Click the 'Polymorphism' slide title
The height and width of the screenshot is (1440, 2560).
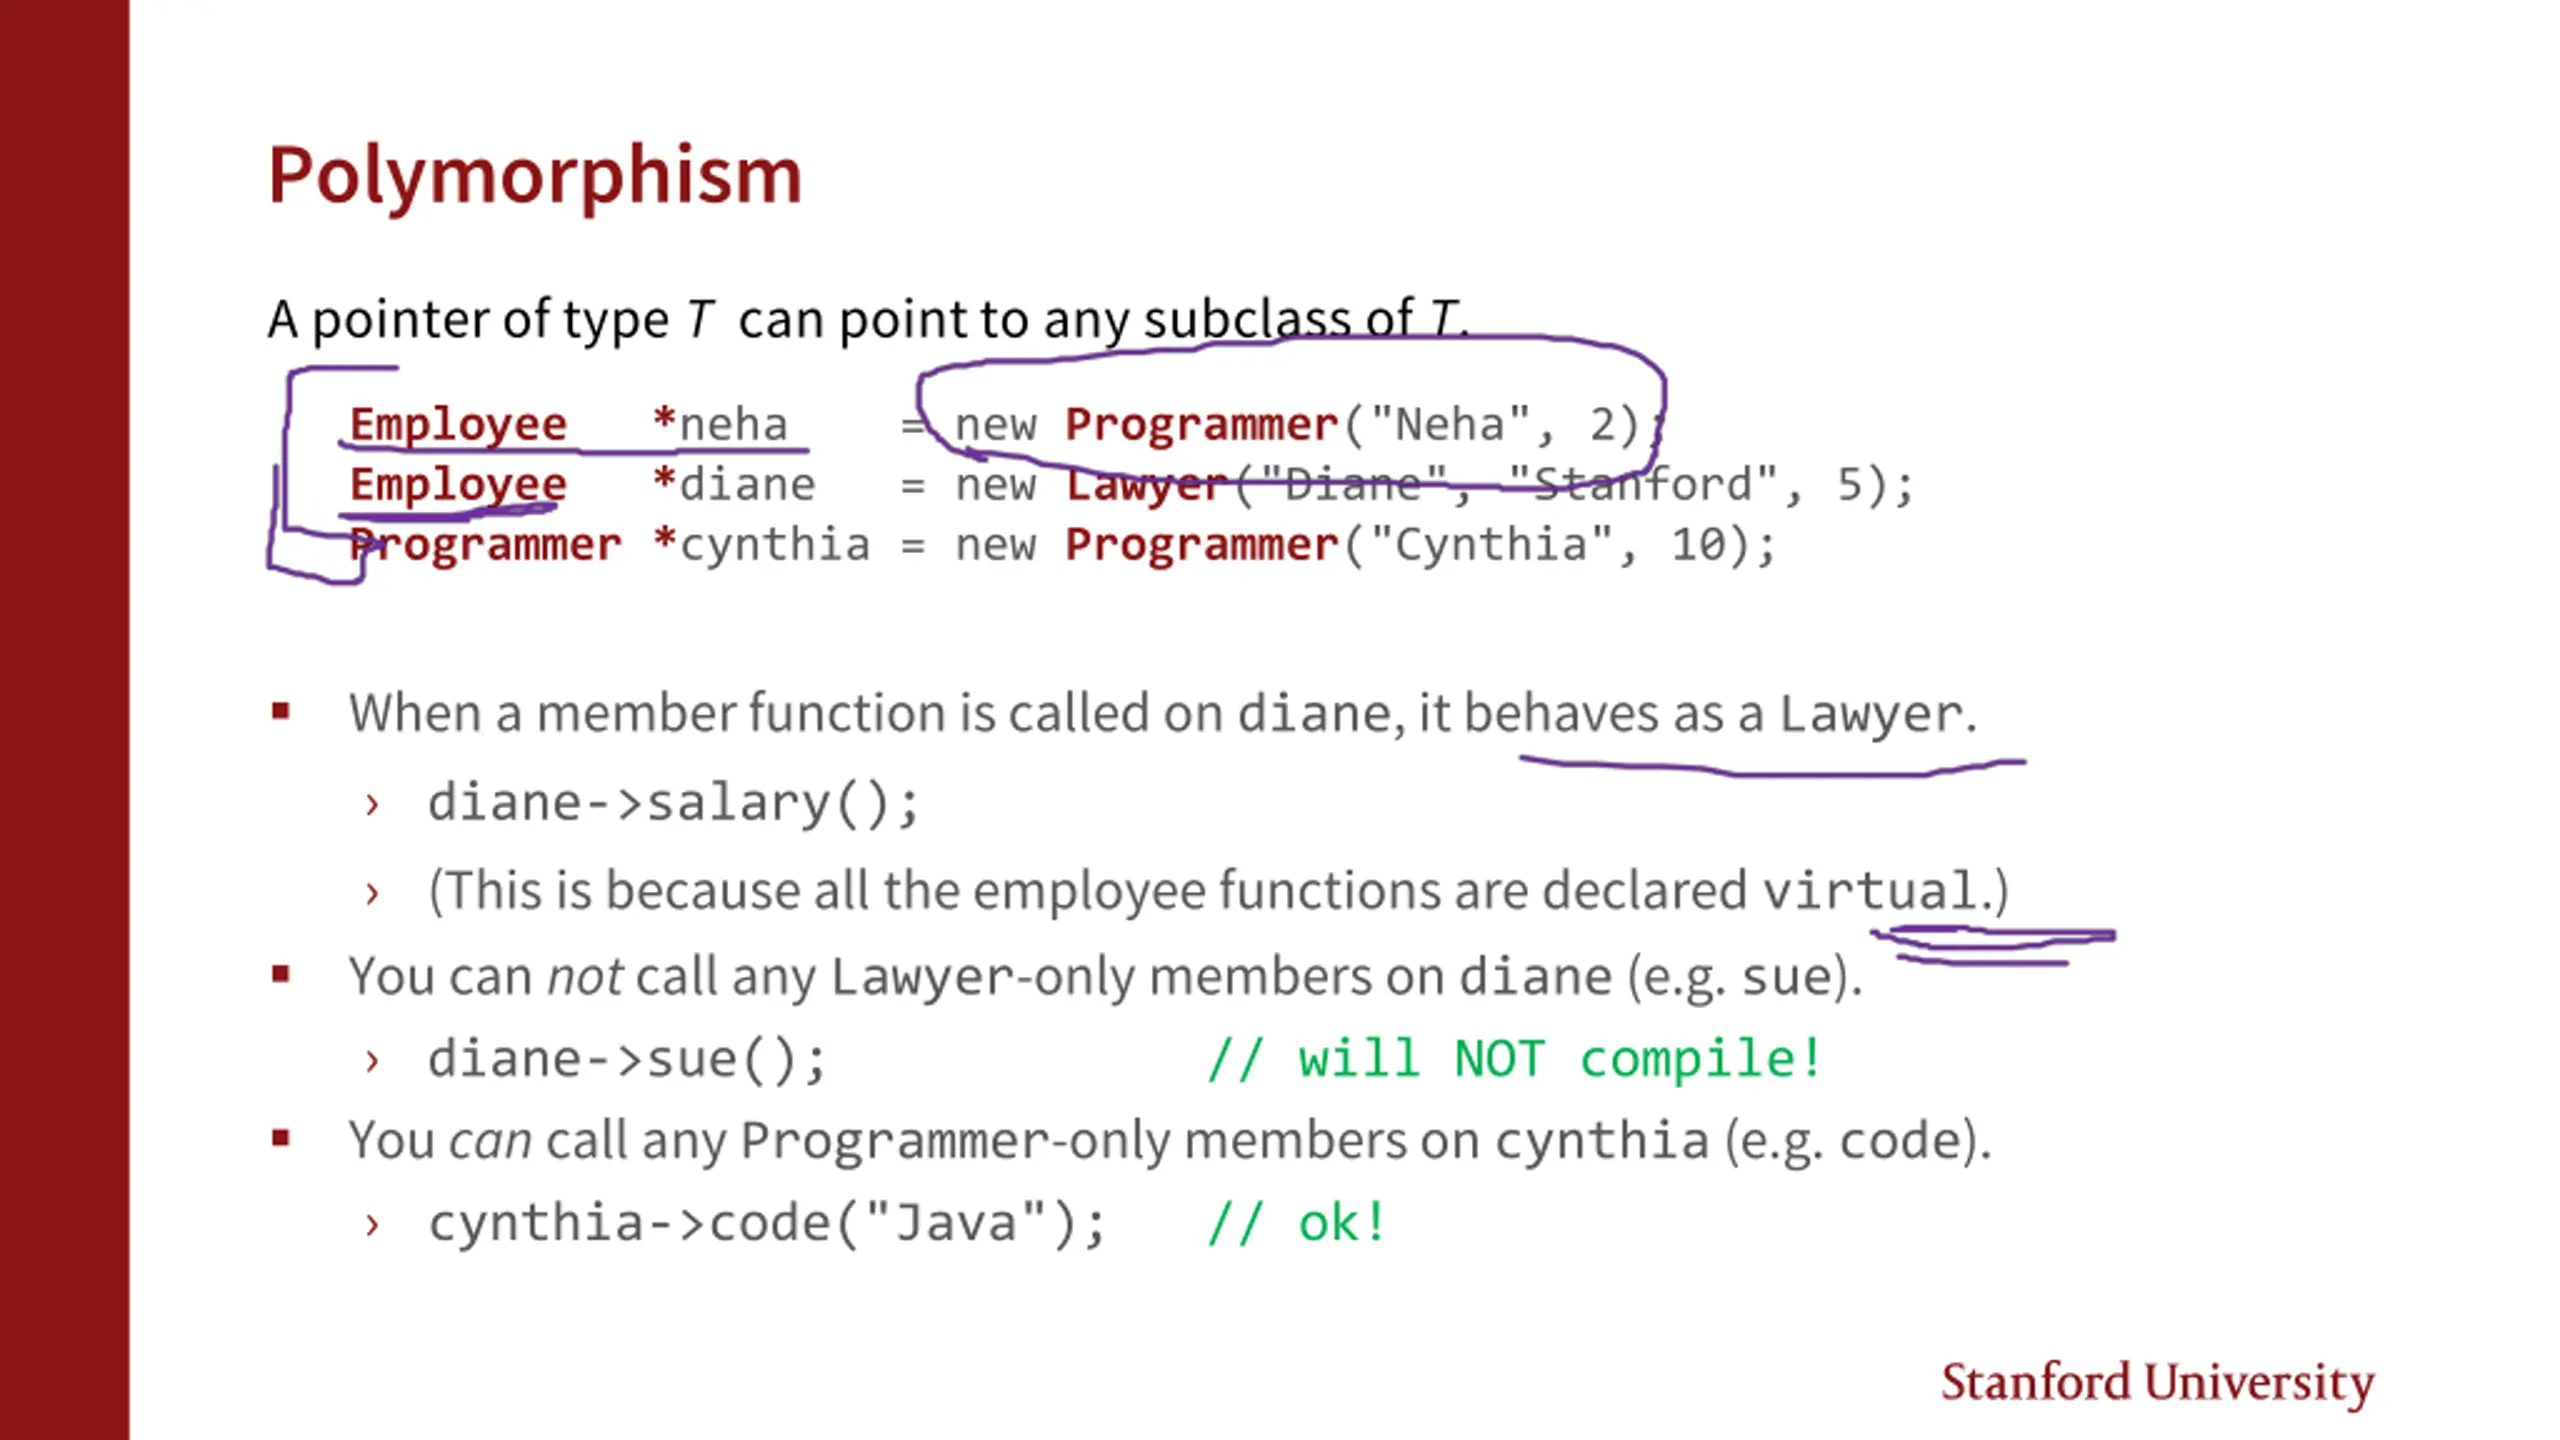(x=535, y=177)
